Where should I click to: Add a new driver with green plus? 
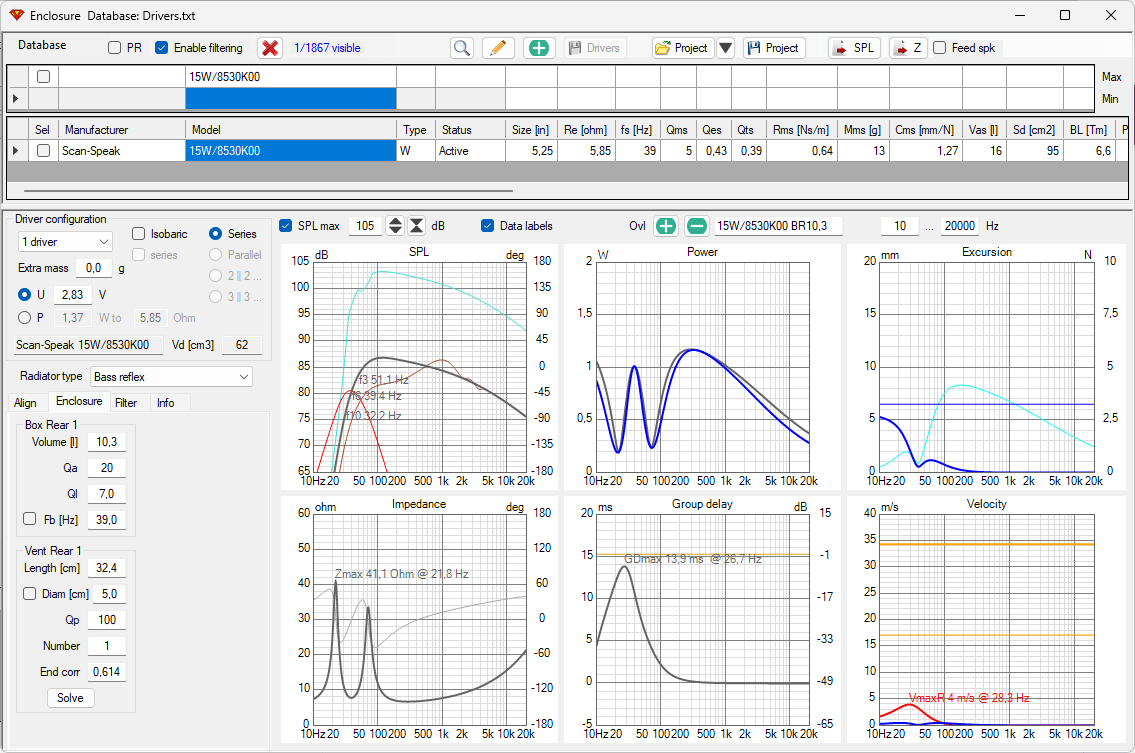[539, 48]
